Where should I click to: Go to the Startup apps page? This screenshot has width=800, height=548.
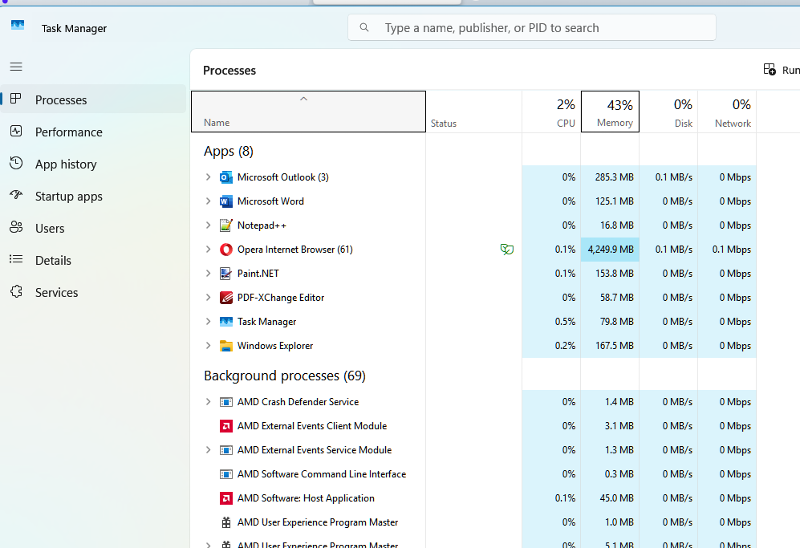(x=93, y=196)
